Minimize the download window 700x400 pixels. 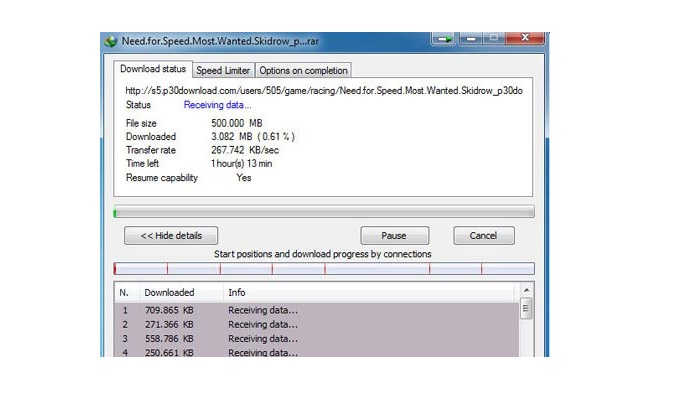(471, 39)
